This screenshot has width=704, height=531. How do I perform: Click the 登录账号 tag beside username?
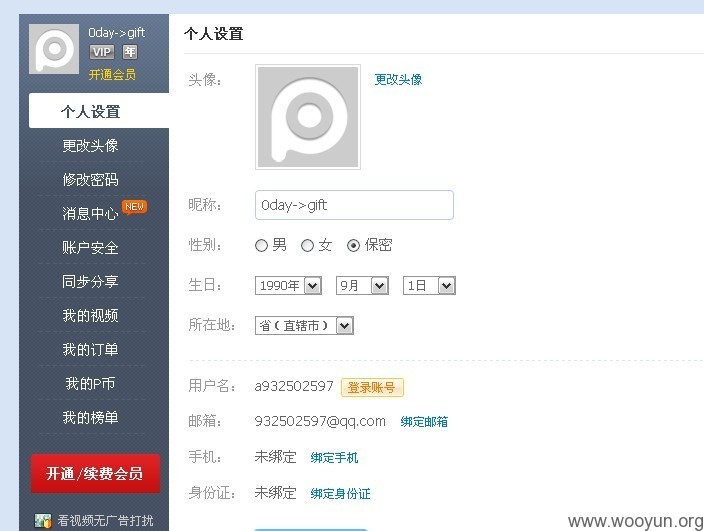pos(372,388)
